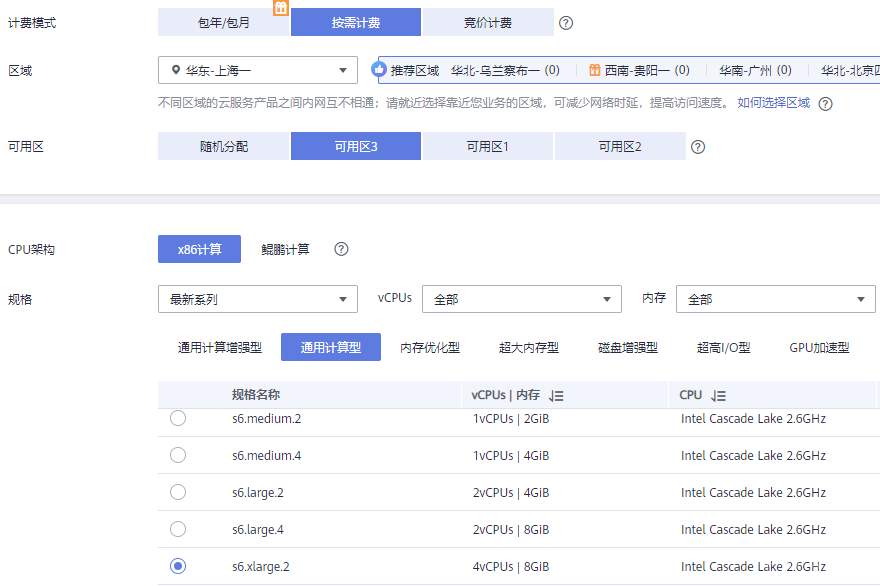Switch to GPU加速型 tab
This screenshot has height=586, width=880.
point(819,347)
